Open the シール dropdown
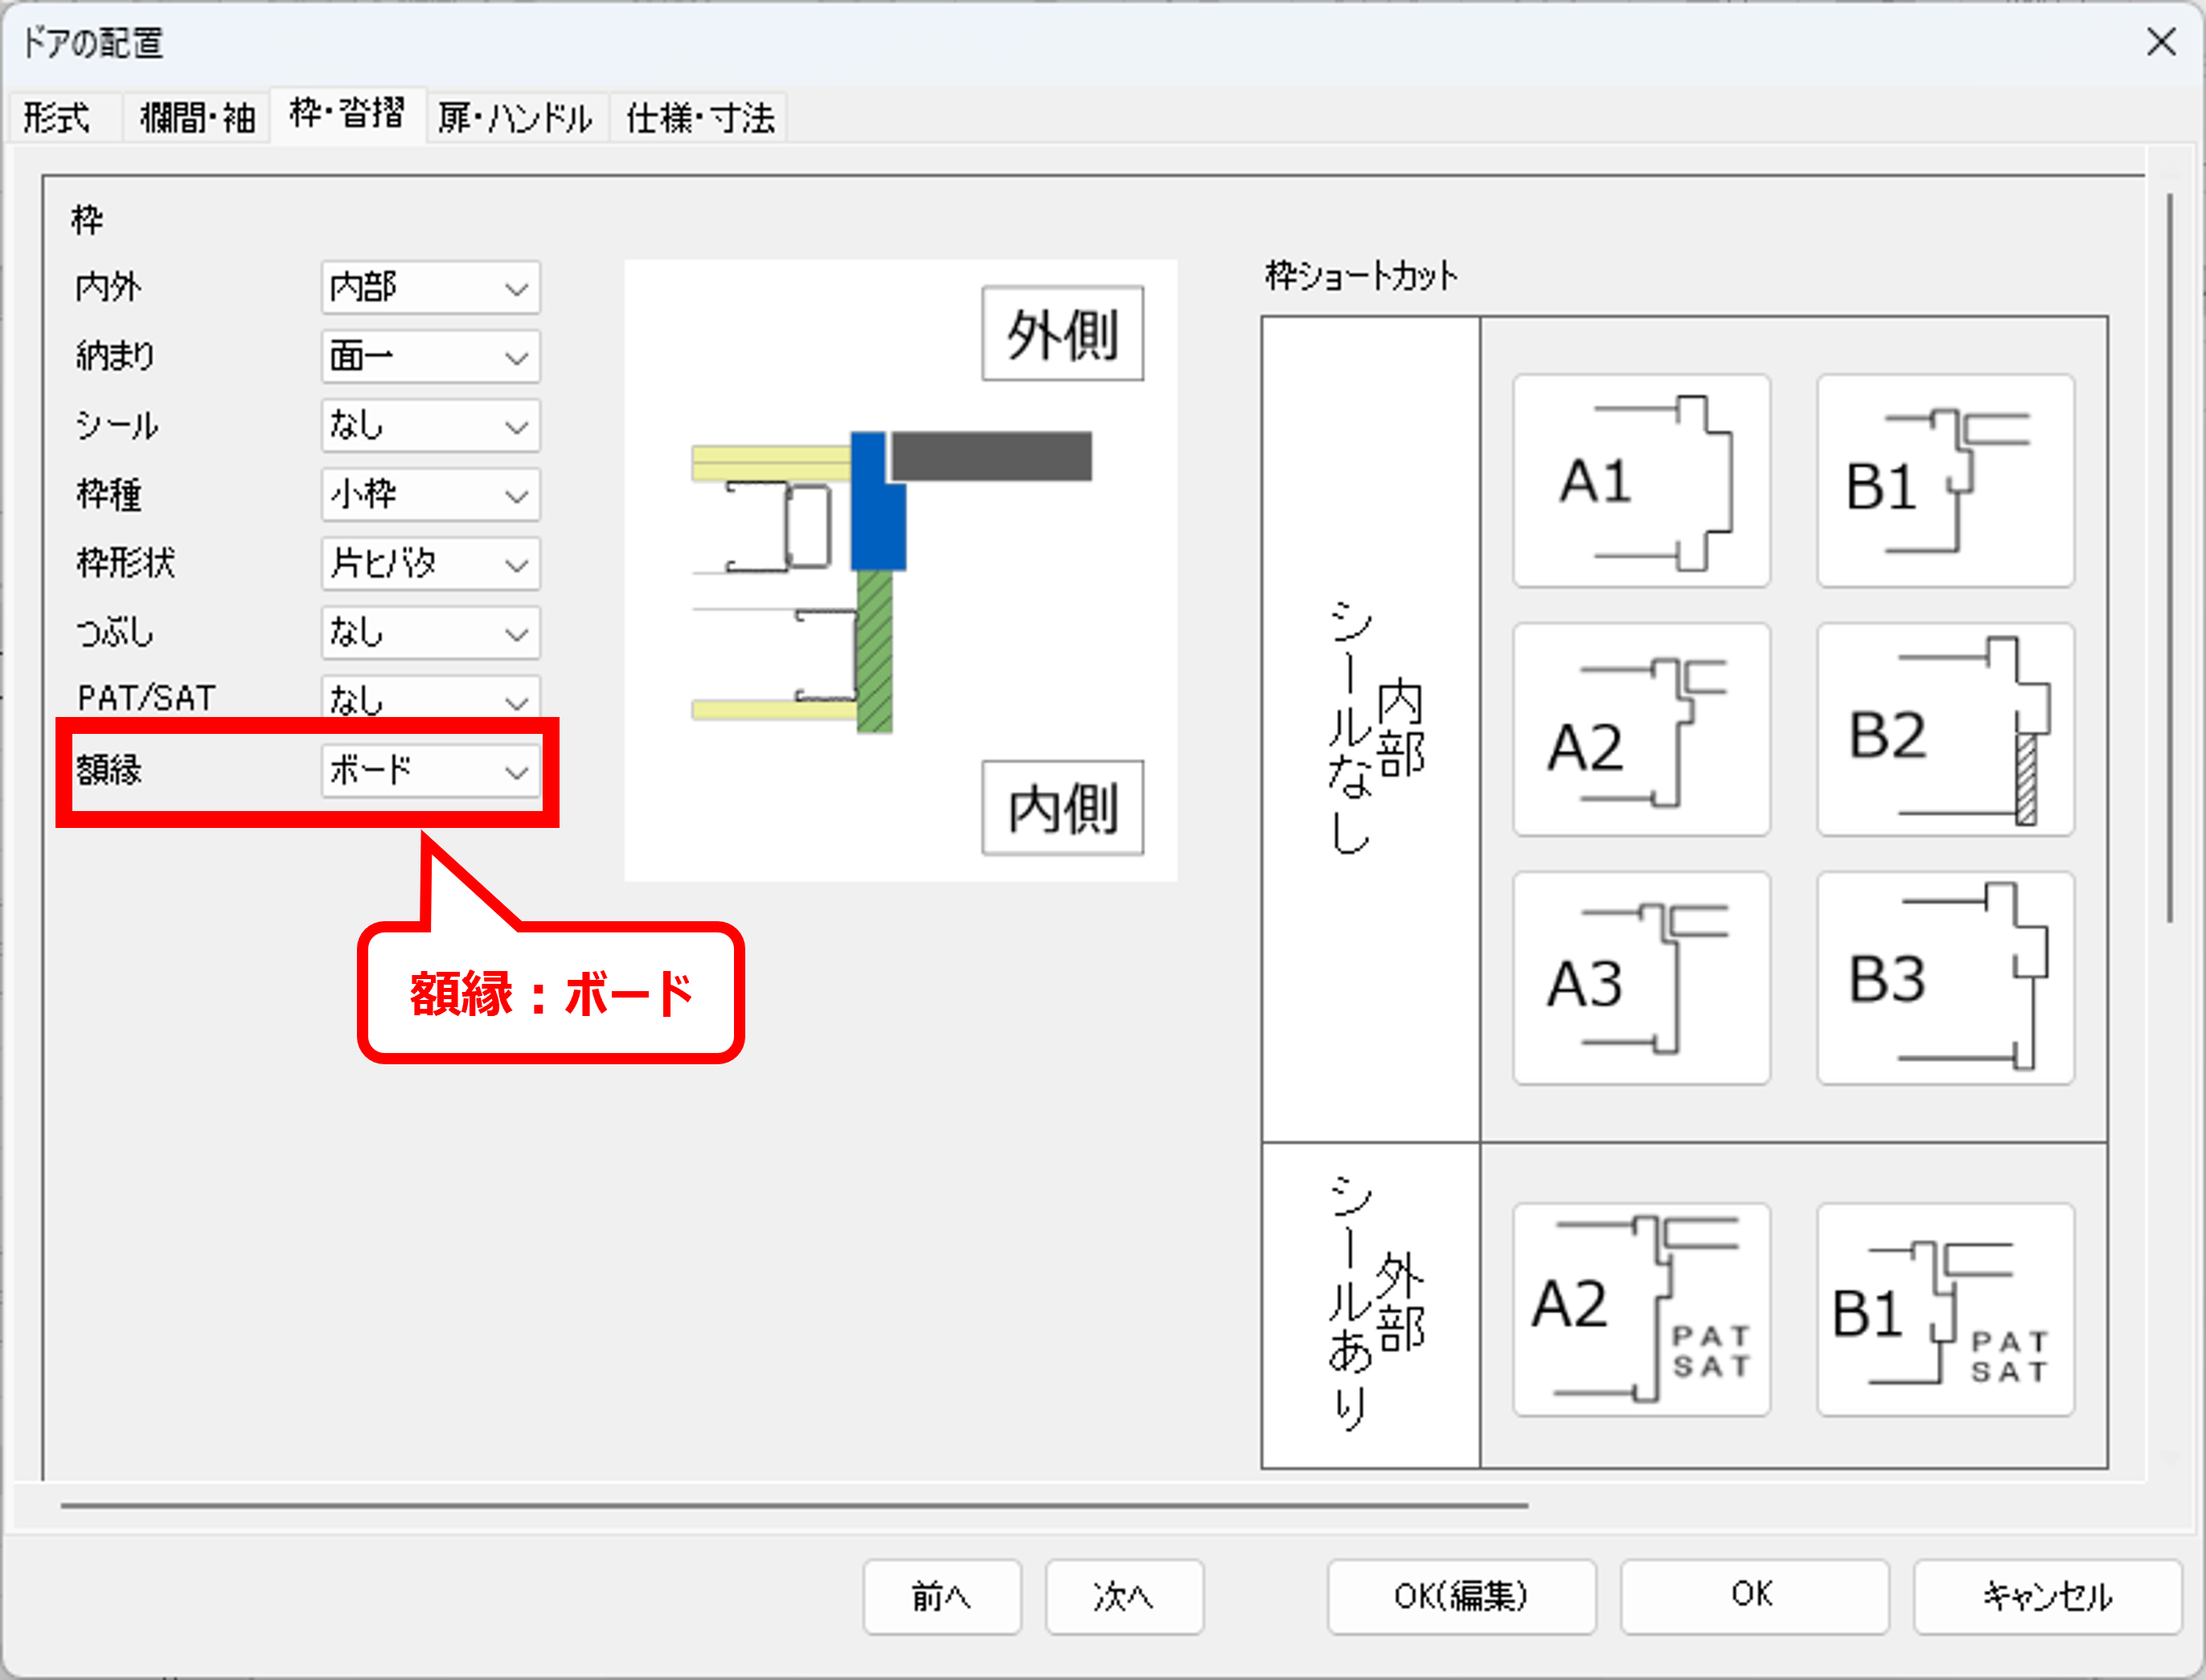Screen dimensions: 2206x1680 [x=431, y=426]
